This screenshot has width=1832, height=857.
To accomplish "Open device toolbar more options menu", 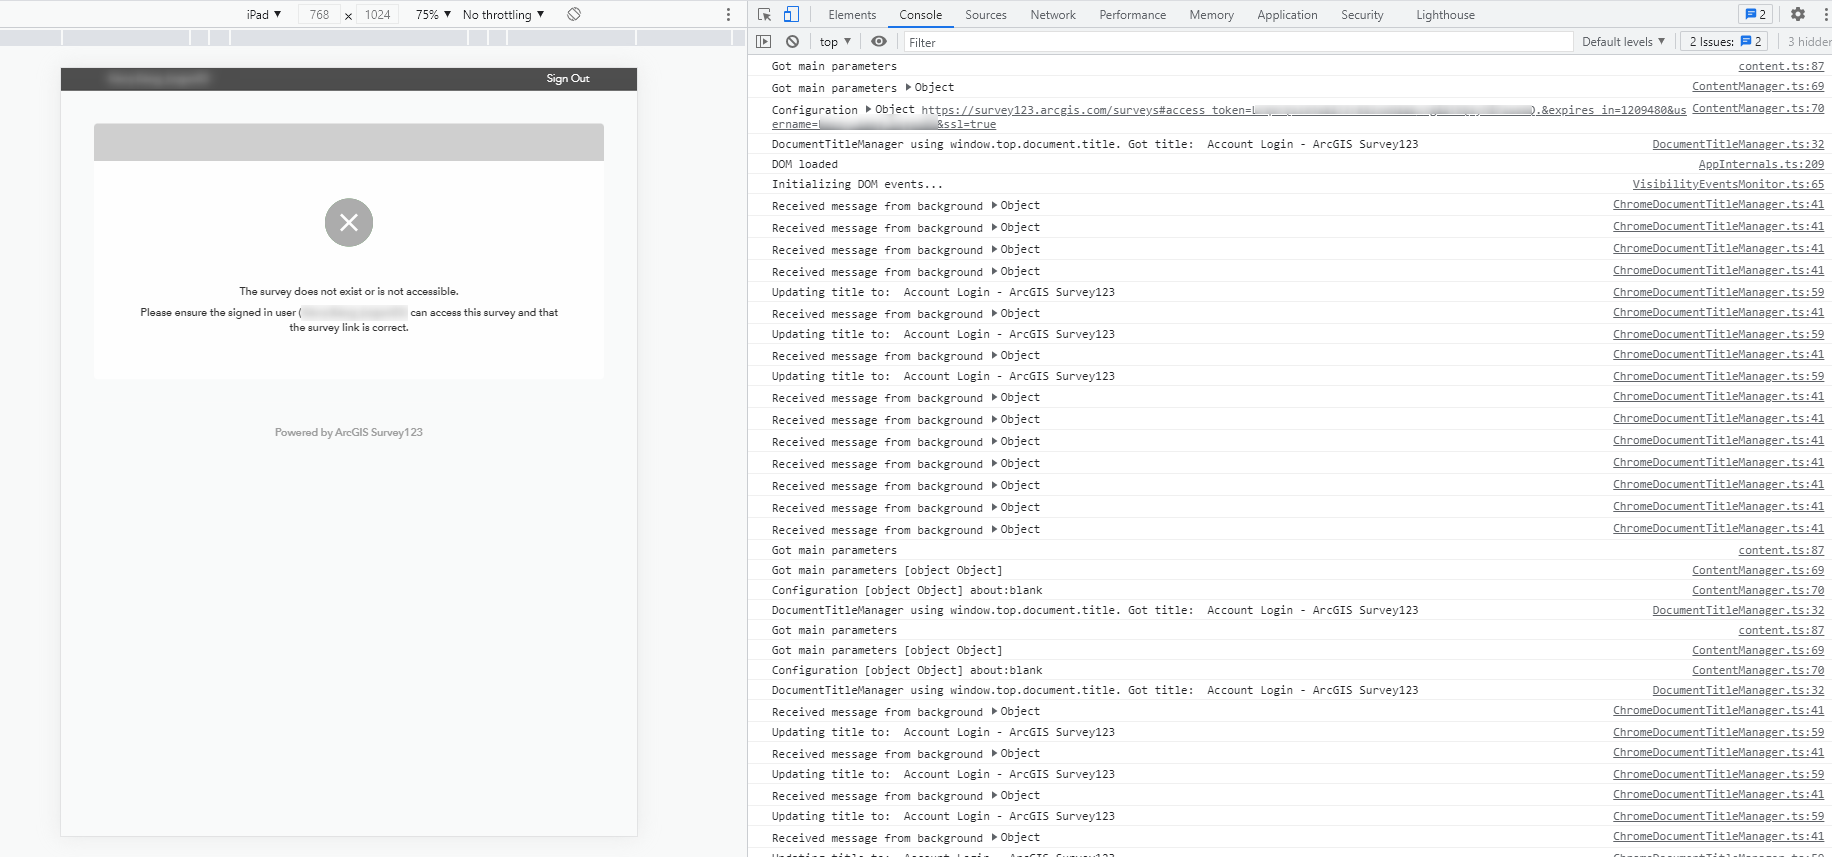I will (x=728, y=14).
